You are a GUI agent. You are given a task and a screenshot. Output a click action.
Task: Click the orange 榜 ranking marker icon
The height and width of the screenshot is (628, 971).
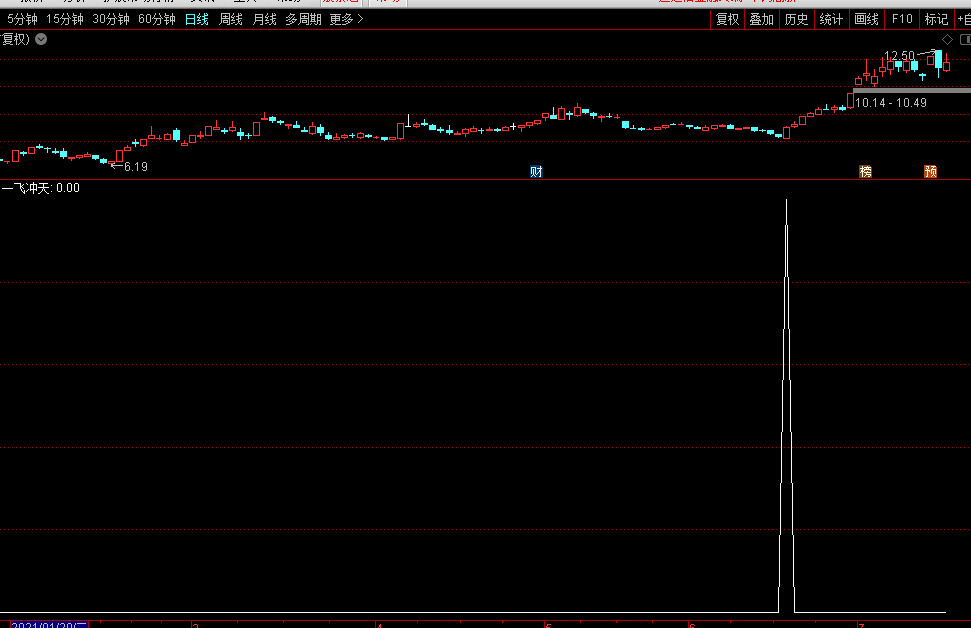(x=865, y=172)
